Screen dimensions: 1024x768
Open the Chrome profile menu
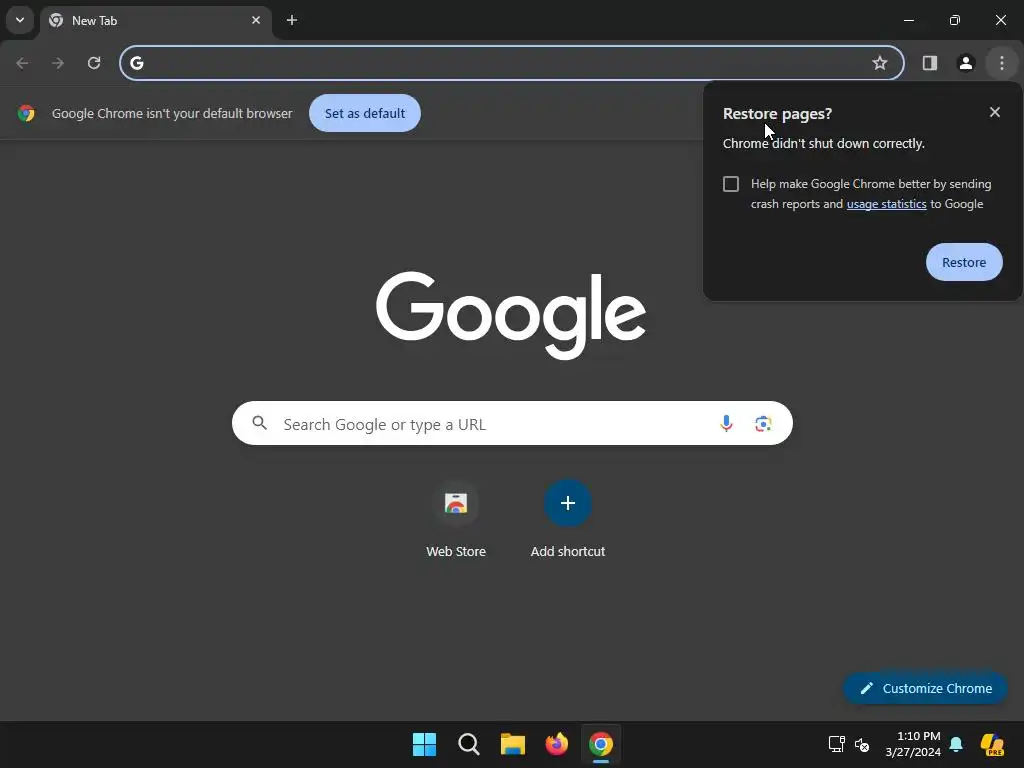966,63
